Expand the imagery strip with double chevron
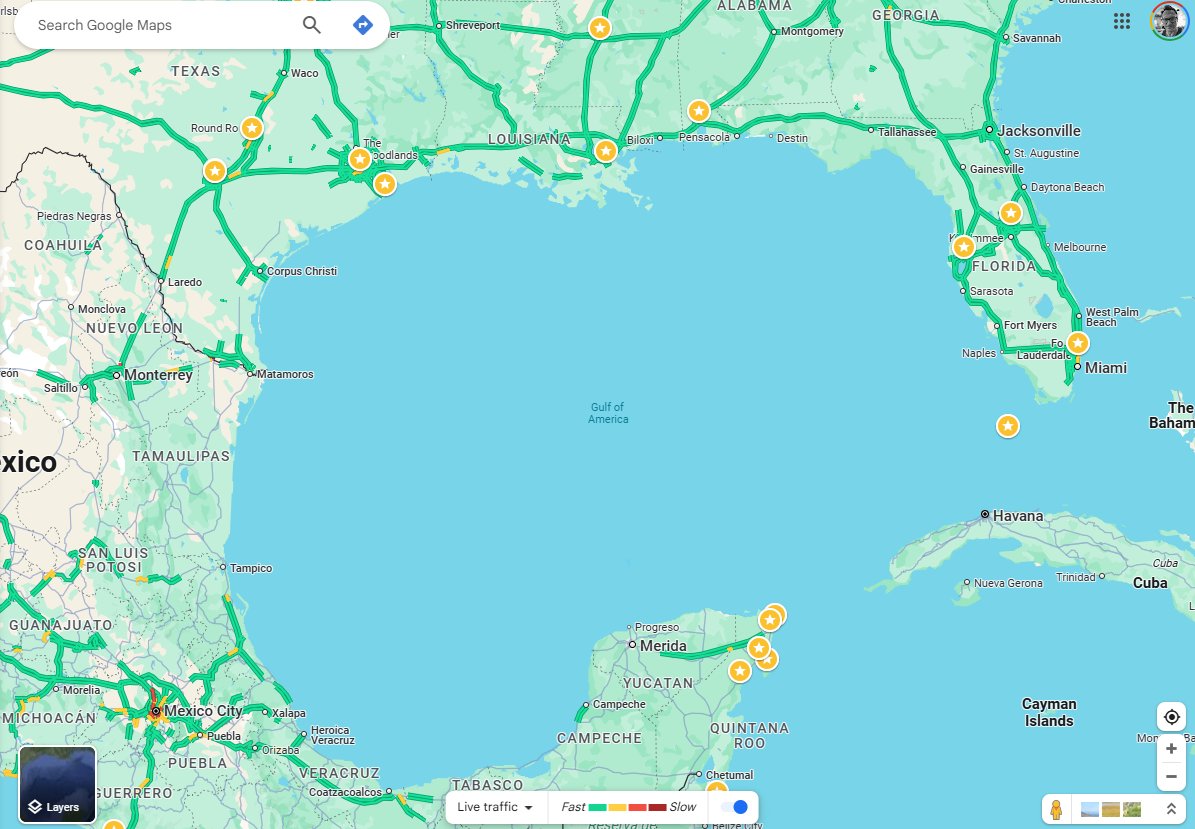This screenshot has width=1195, height=829. click(1171, 809)
